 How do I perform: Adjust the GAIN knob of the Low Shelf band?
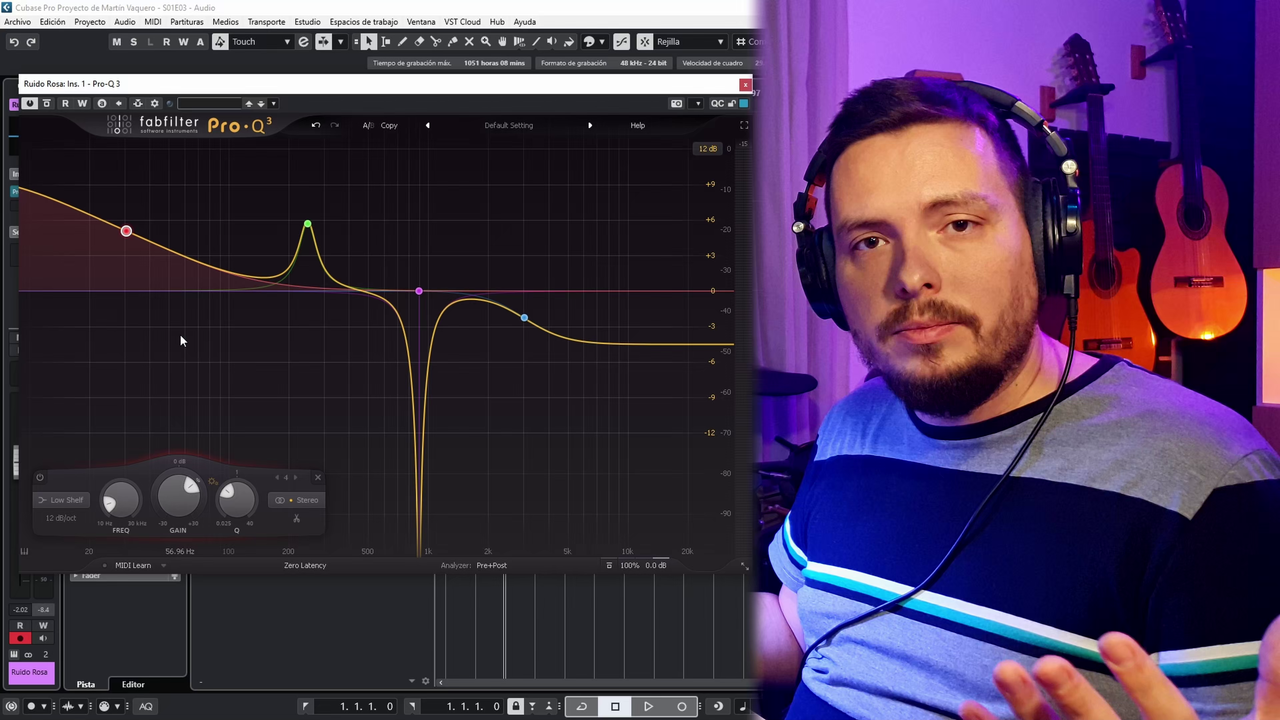click(x=177, y=495)
